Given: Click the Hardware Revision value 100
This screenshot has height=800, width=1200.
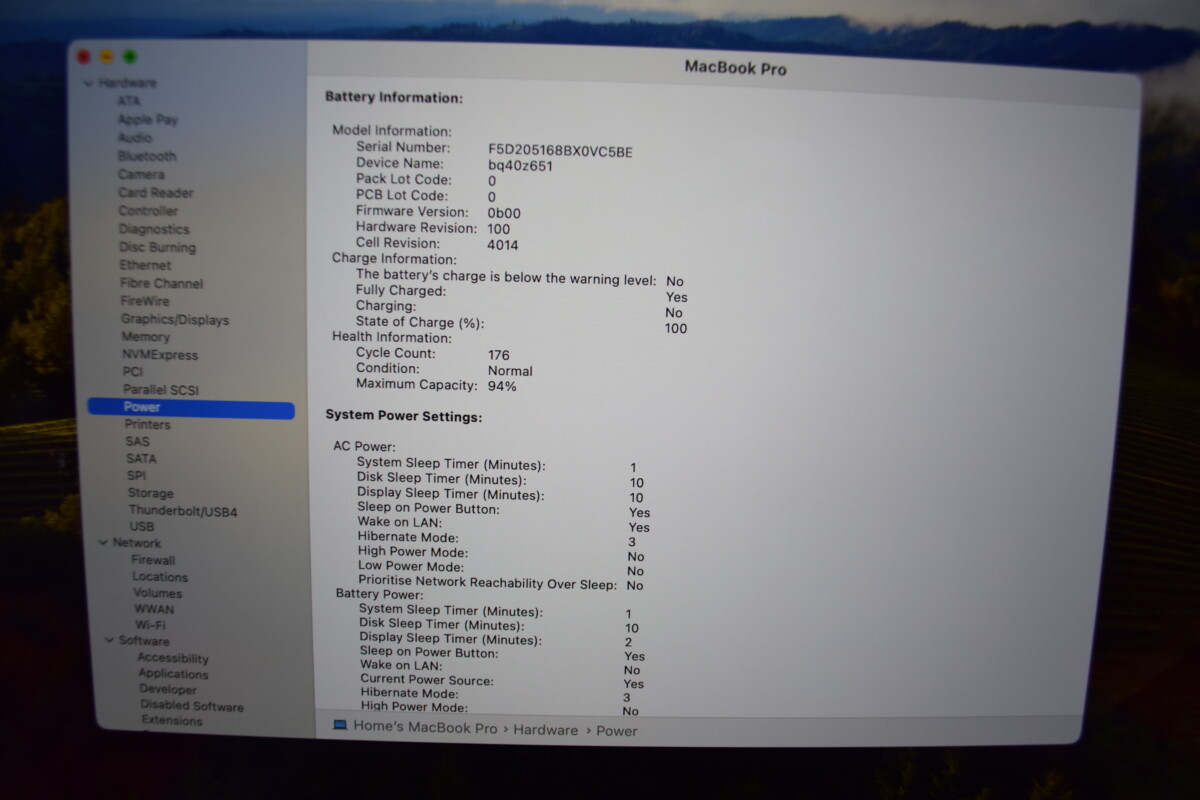Looking at the screenshot, I should tap(499, 229).
